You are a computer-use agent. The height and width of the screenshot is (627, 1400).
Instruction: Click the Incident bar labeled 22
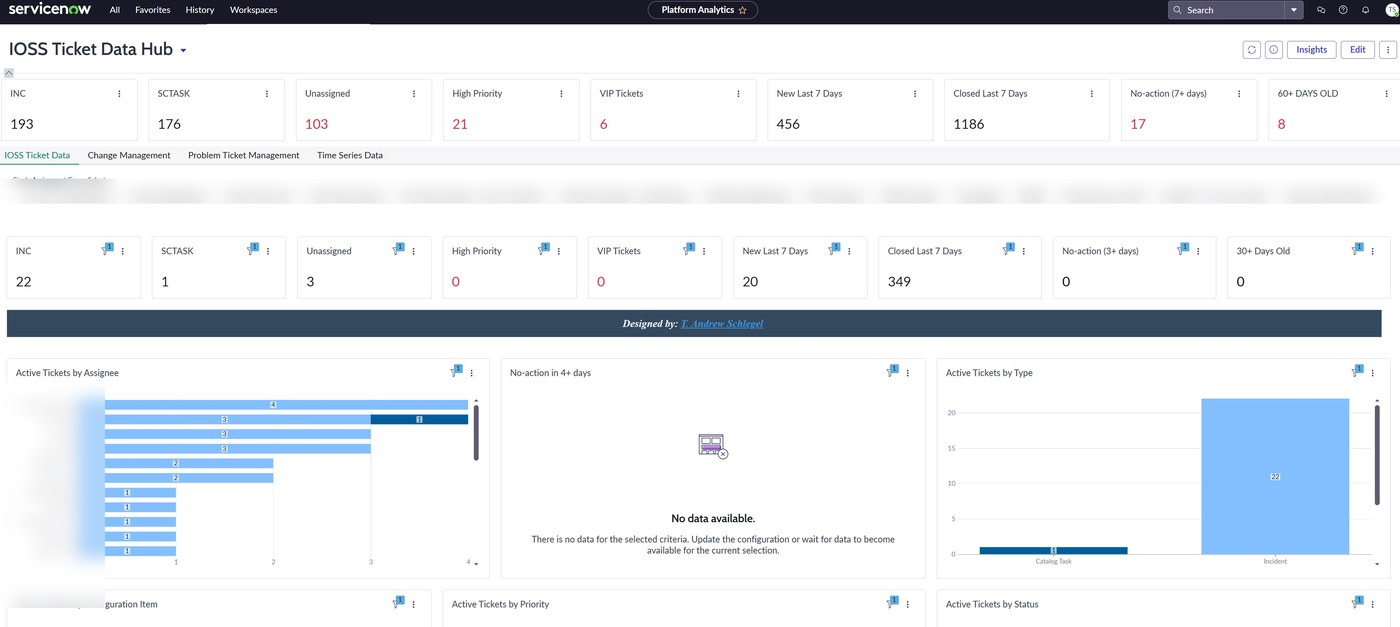(1275, 476)
